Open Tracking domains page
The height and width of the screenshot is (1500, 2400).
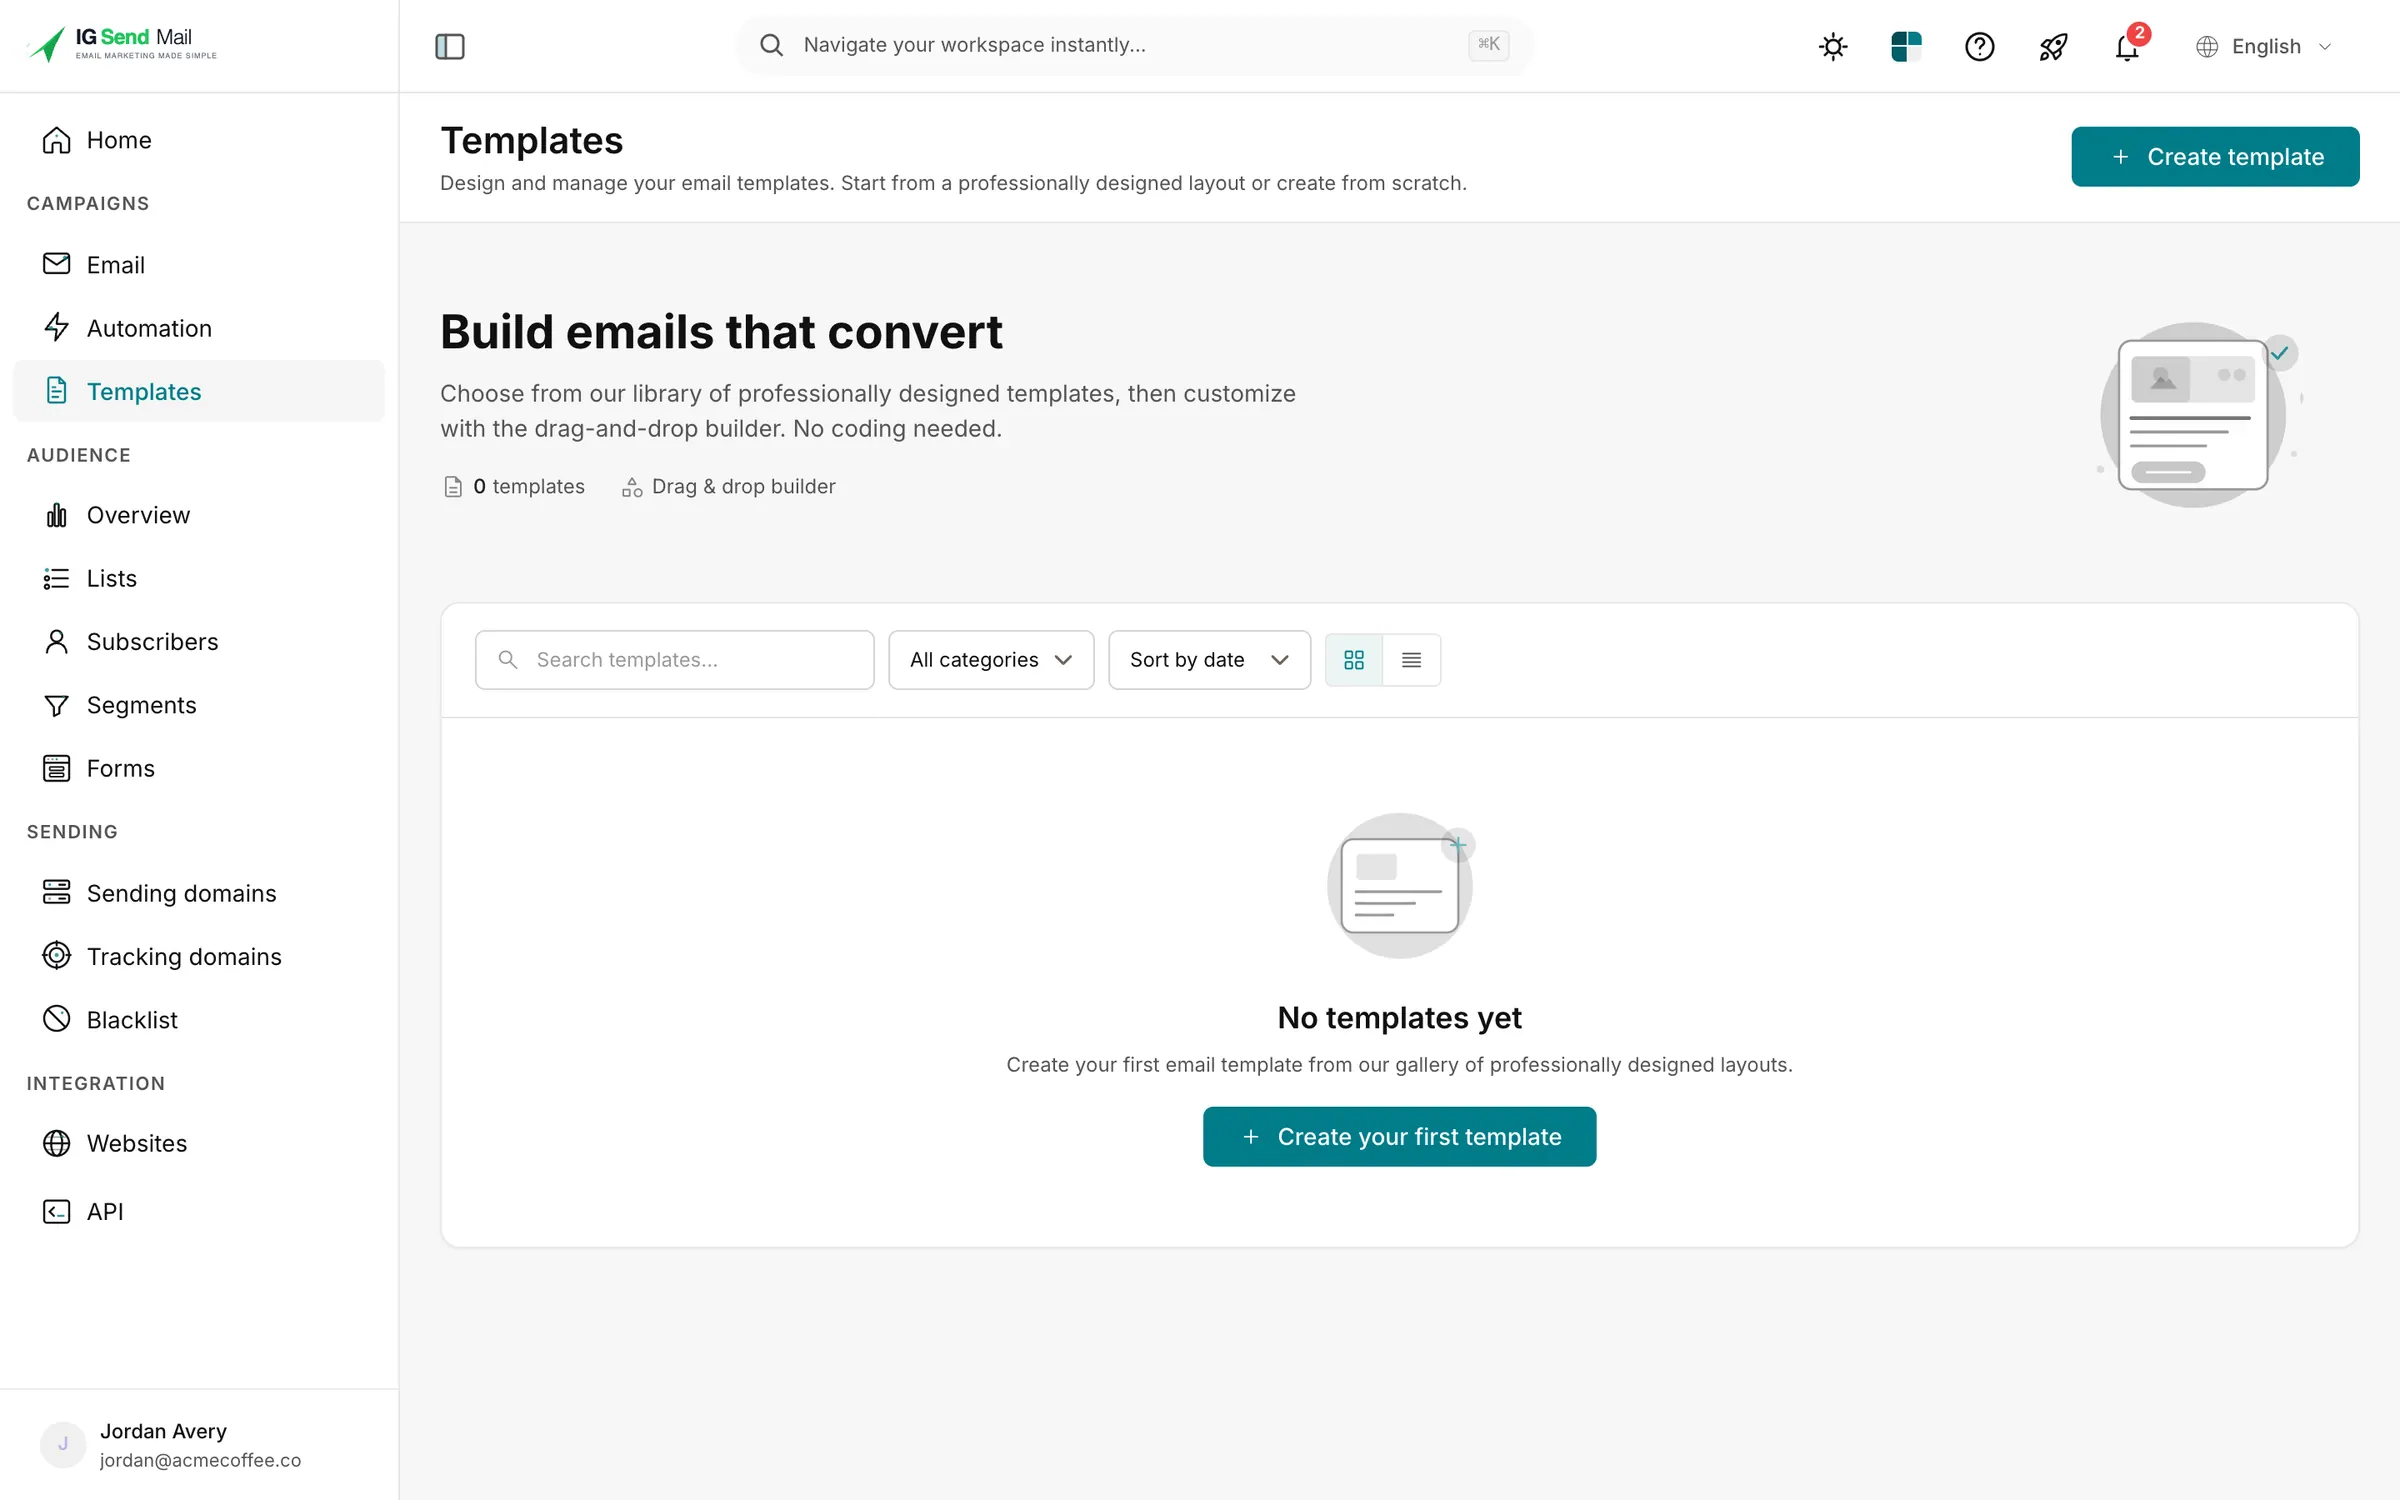pyautogui.click(x=198, y=956)
